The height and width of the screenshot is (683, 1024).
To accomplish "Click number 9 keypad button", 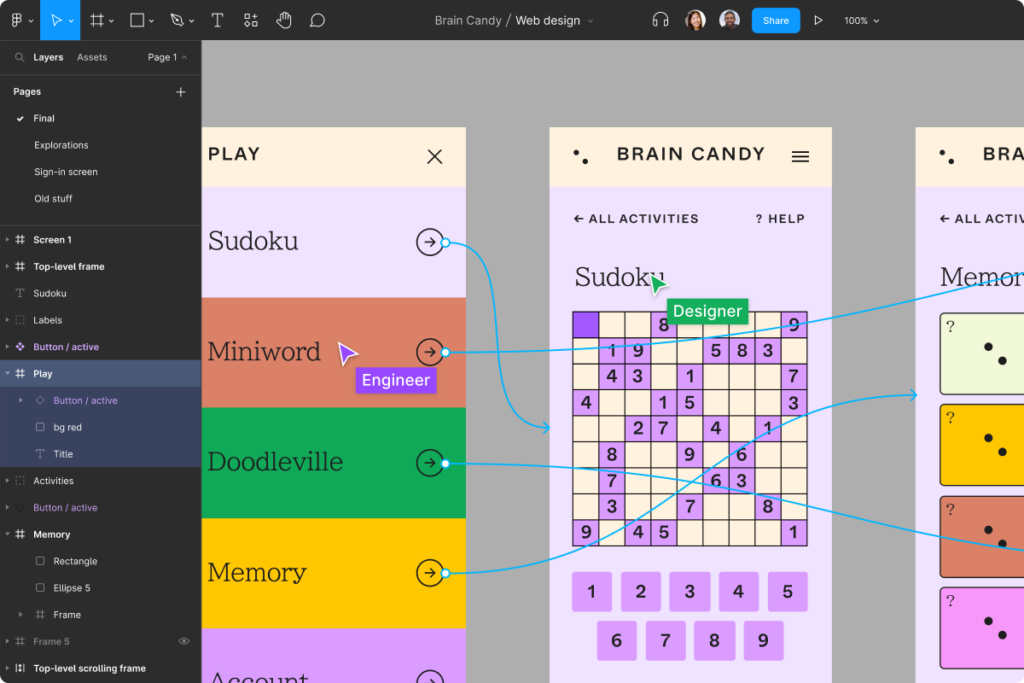I will (763, 641).
